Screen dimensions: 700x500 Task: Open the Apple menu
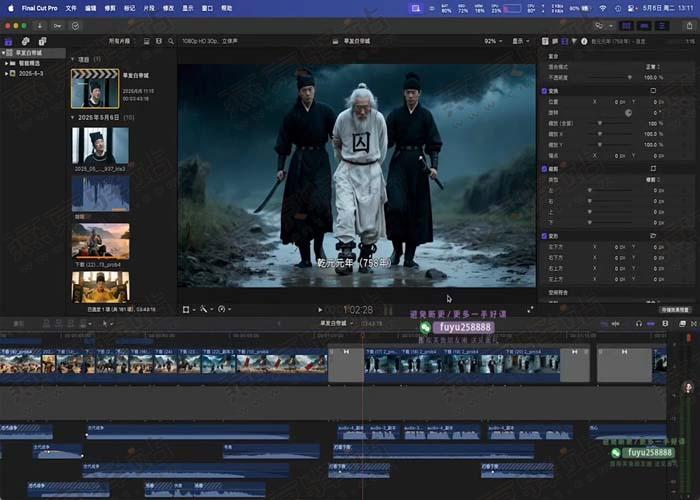click(11, 8)
